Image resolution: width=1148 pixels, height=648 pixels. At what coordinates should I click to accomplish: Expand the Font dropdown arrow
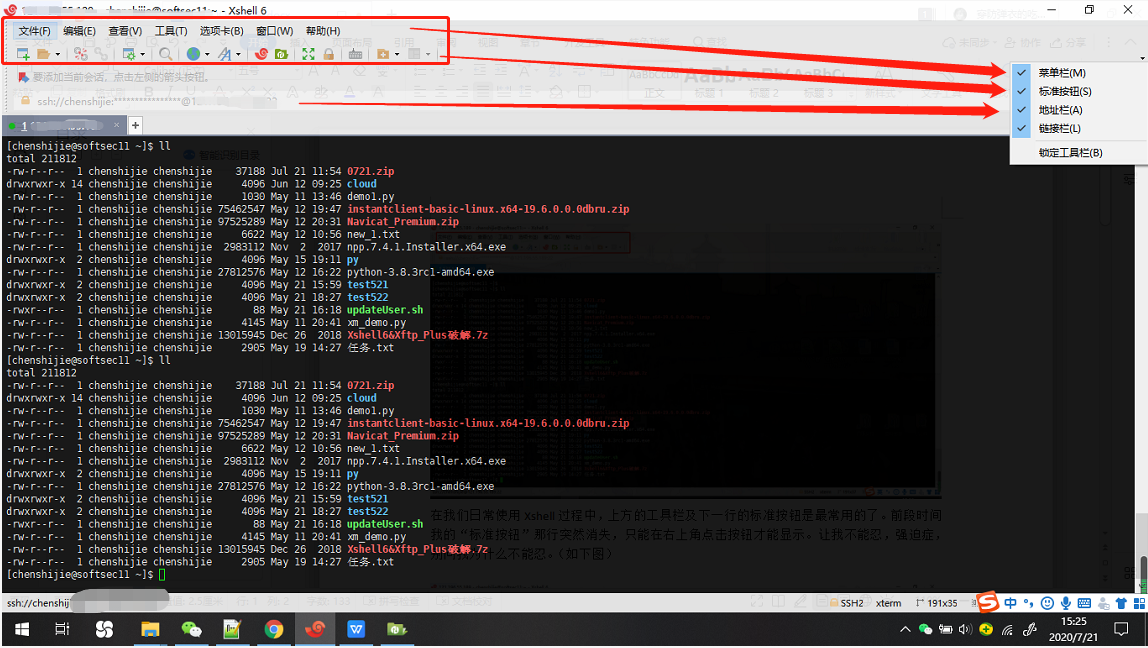239,54
